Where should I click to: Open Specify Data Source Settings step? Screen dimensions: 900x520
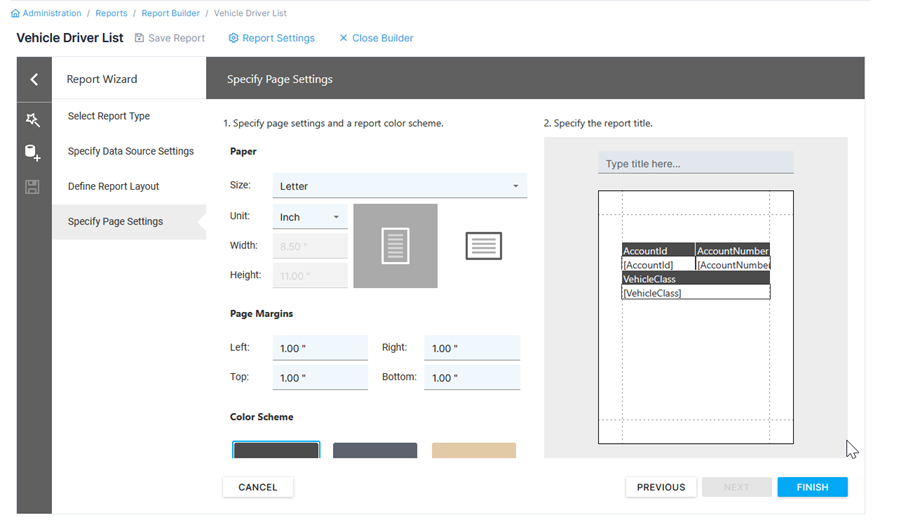130,151
